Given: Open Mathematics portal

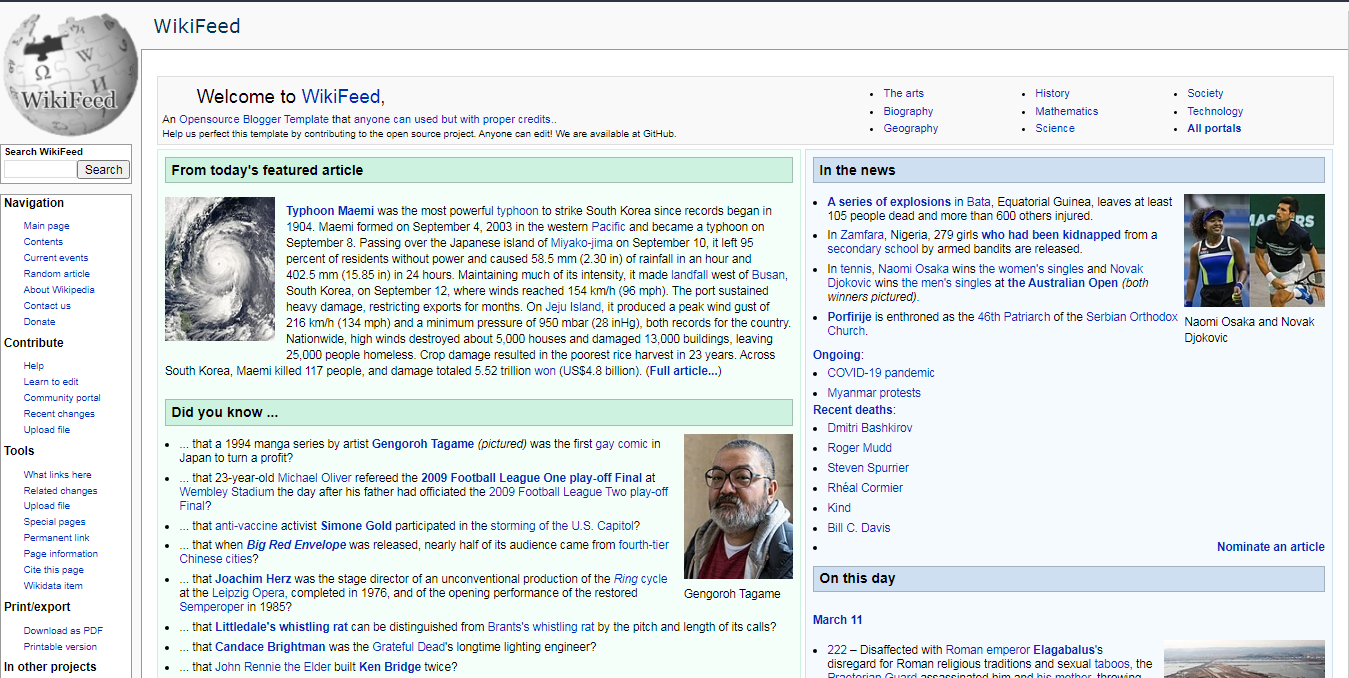Looking at the screenshot, I should pyautogui.click(x=1066, y=111).
